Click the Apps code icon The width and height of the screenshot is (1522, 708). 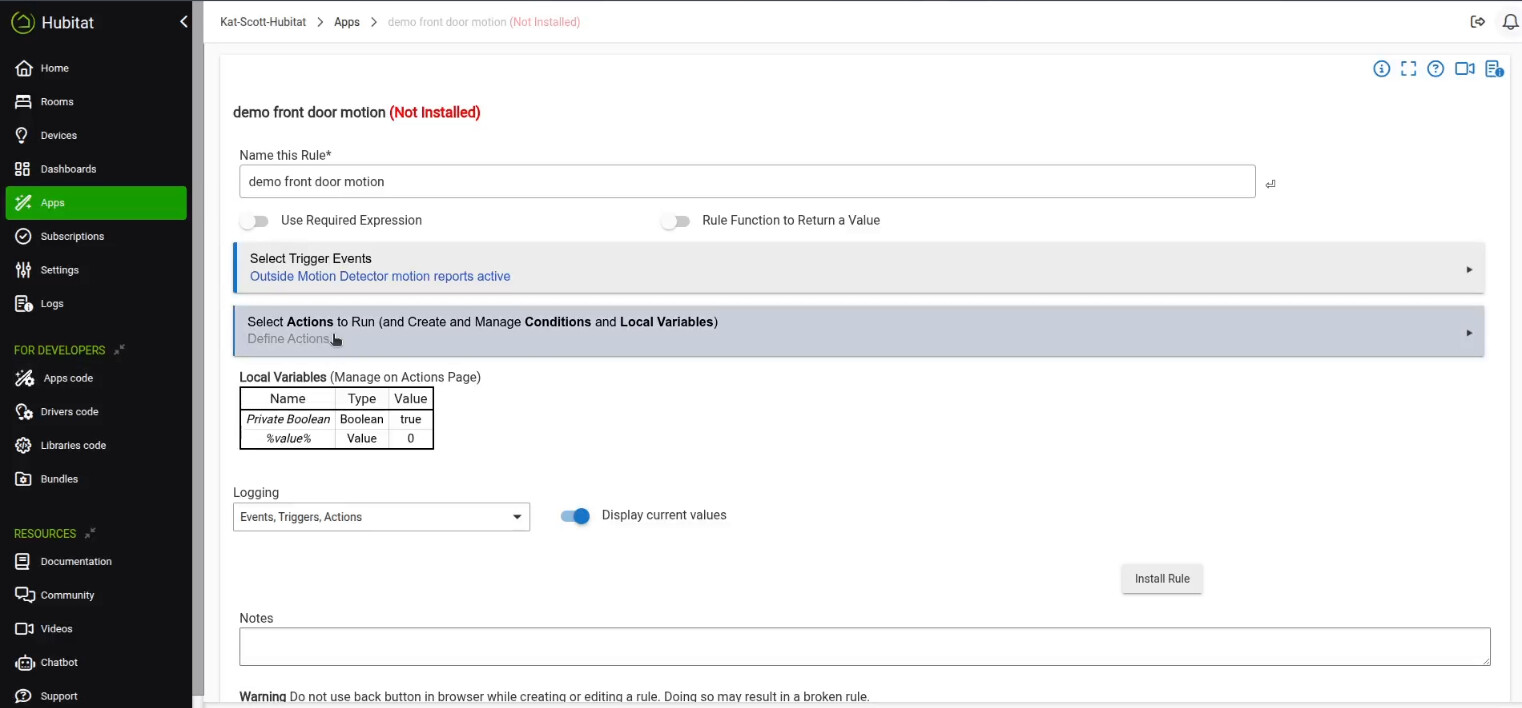tap(23, 378)
